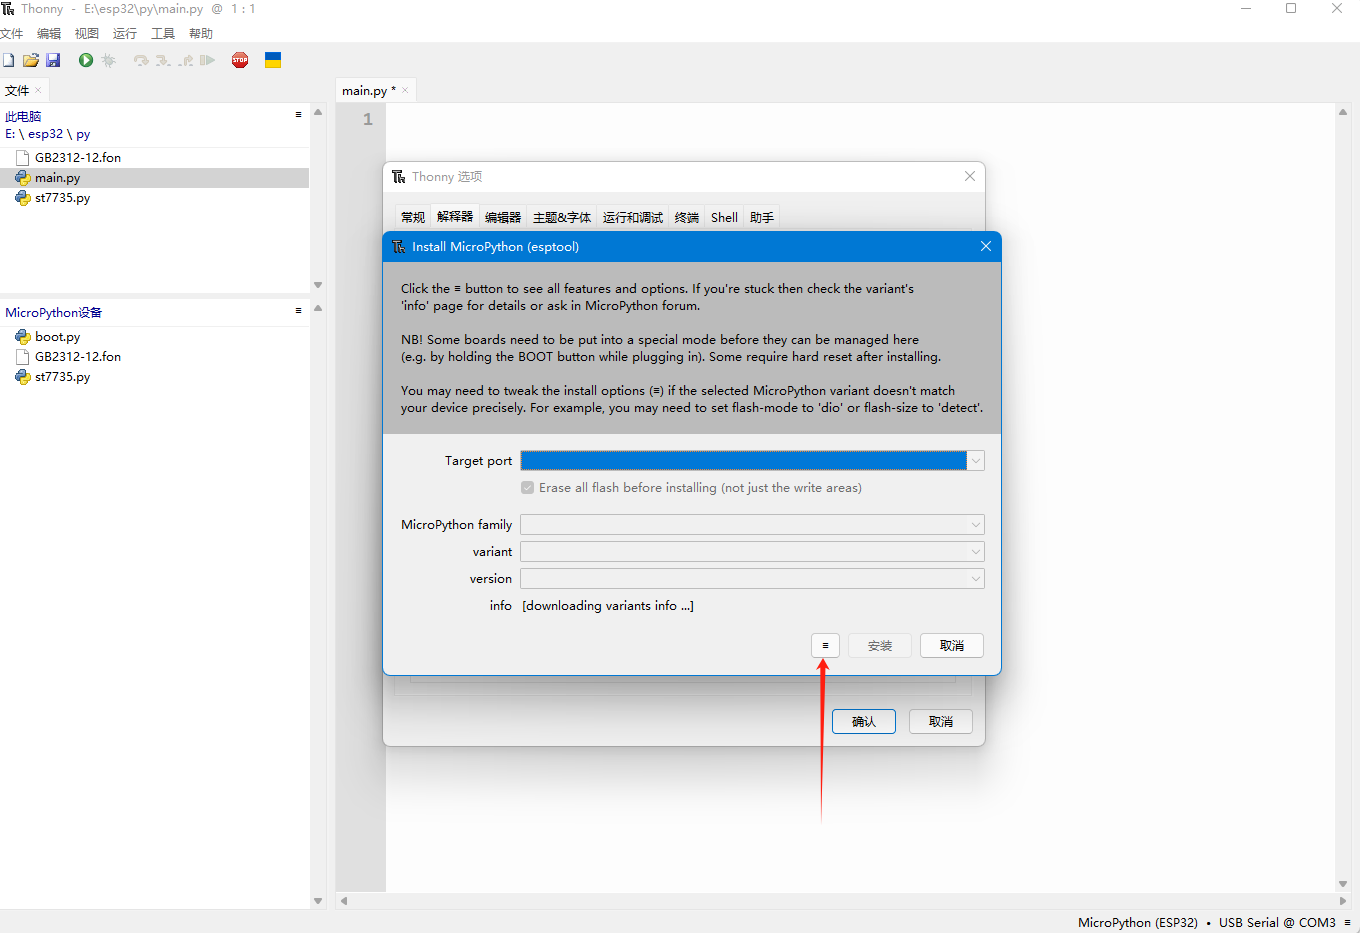
Task: Close the Thonny 选项 dialog
Action: (x=970, y=176)
